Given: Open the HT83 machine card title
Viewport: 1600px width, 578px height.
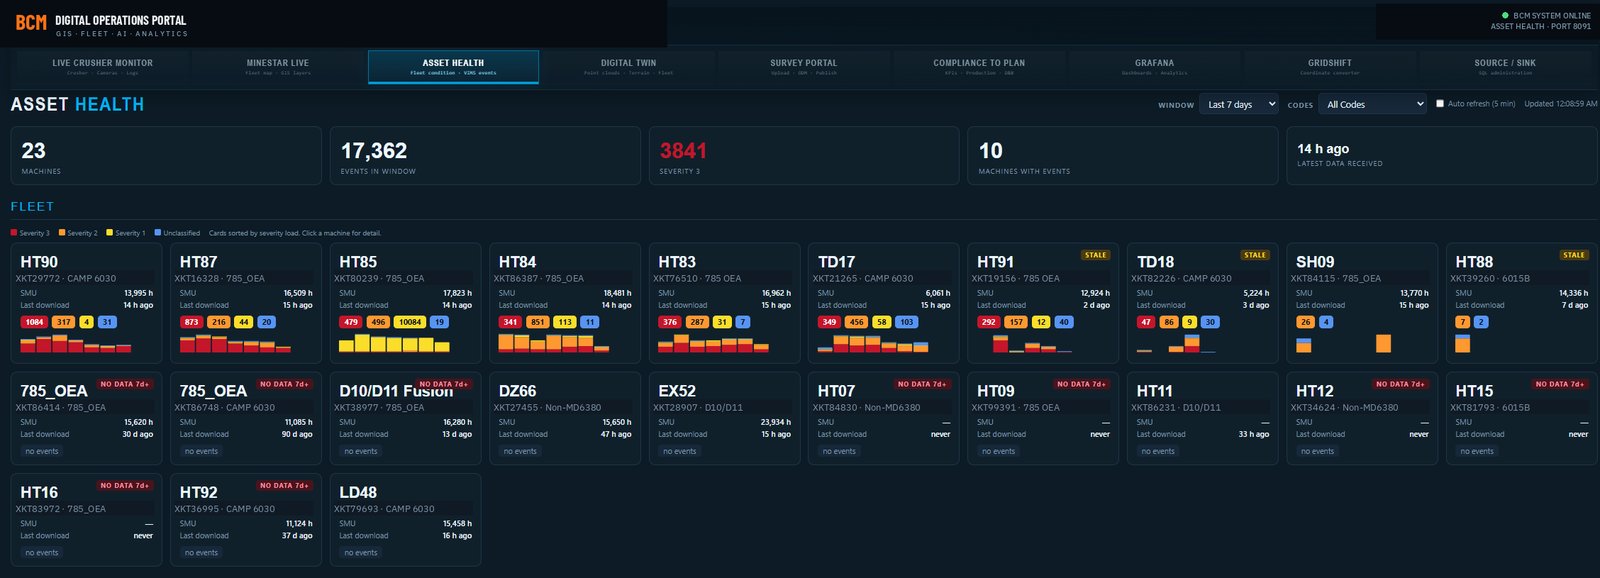Looking at the screenshot, I should point(677,262).
